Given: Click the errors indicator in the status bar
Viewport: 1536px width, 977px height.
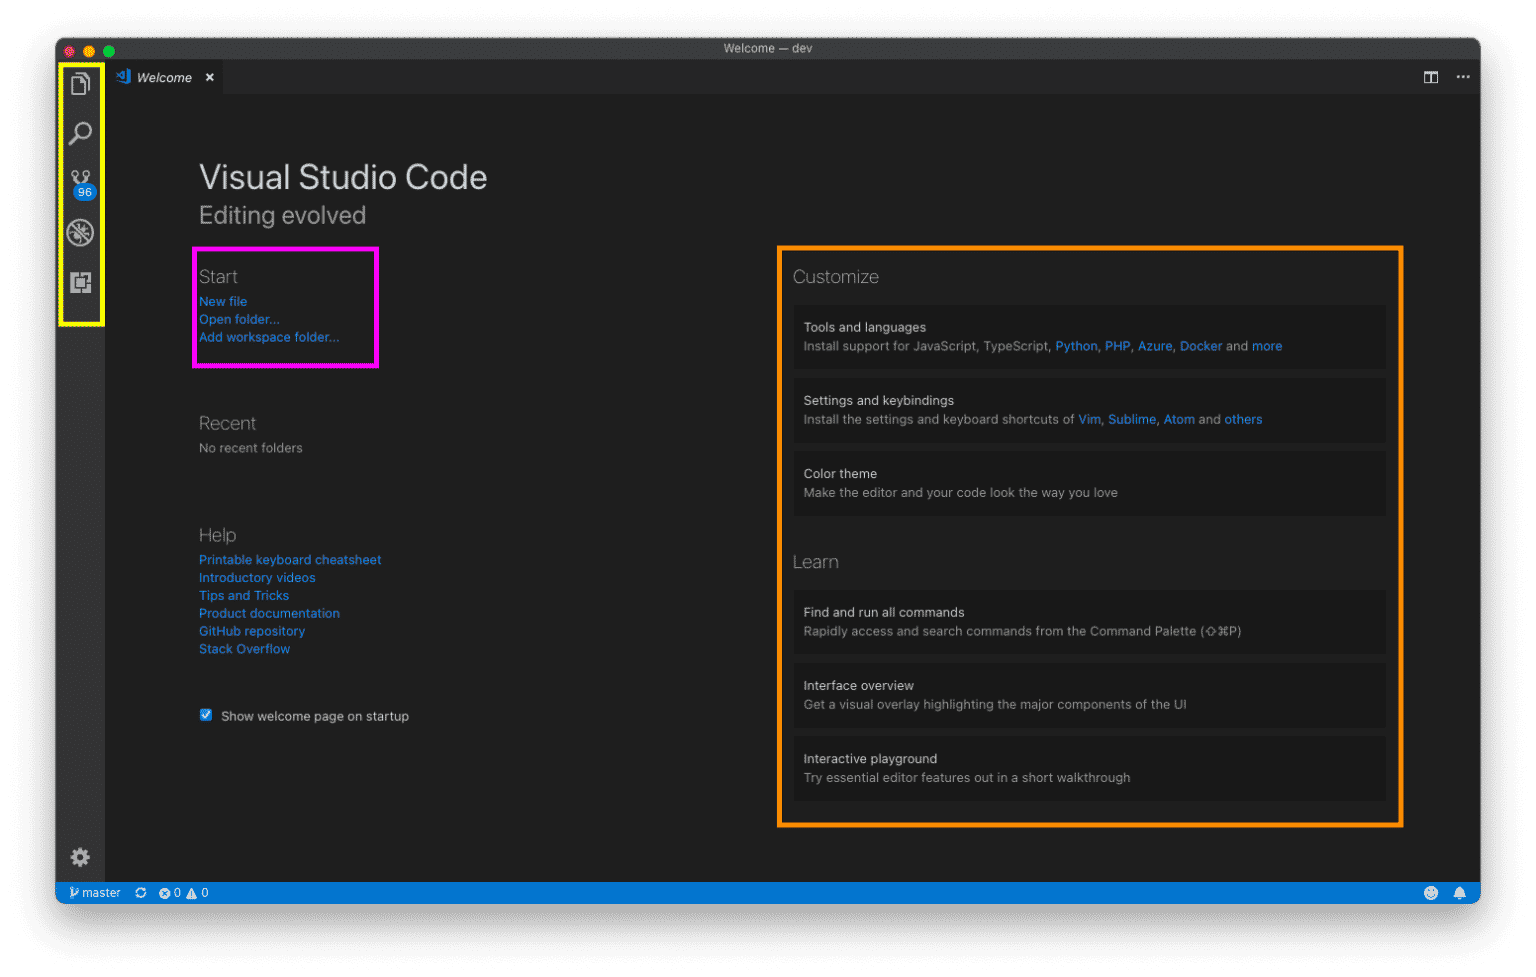Looking at the screenshot, I should coord(169,892).
